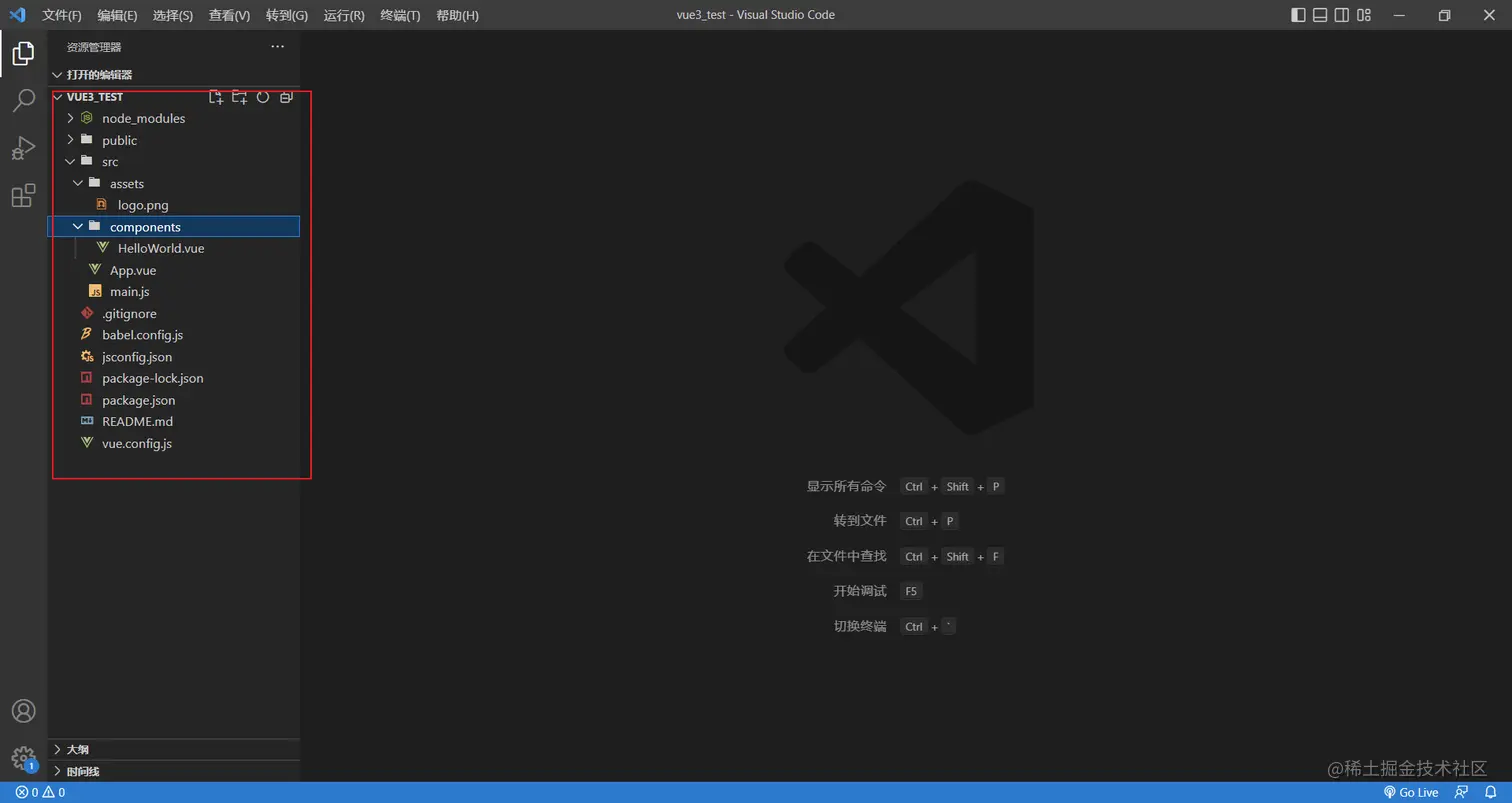Viewport: 1512px width, 803px height.
Task: Open the Manage gear icon
Action: click(x=23, y=759)
